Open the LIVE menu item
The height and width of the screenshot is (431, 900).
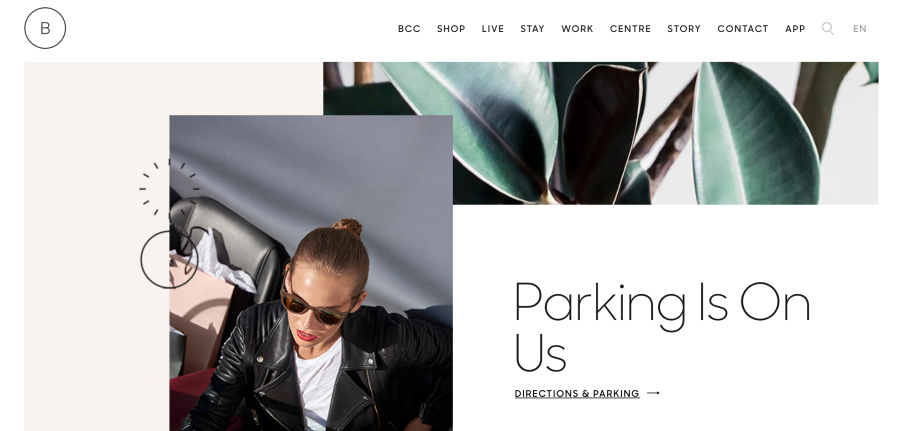click(492, 29)
